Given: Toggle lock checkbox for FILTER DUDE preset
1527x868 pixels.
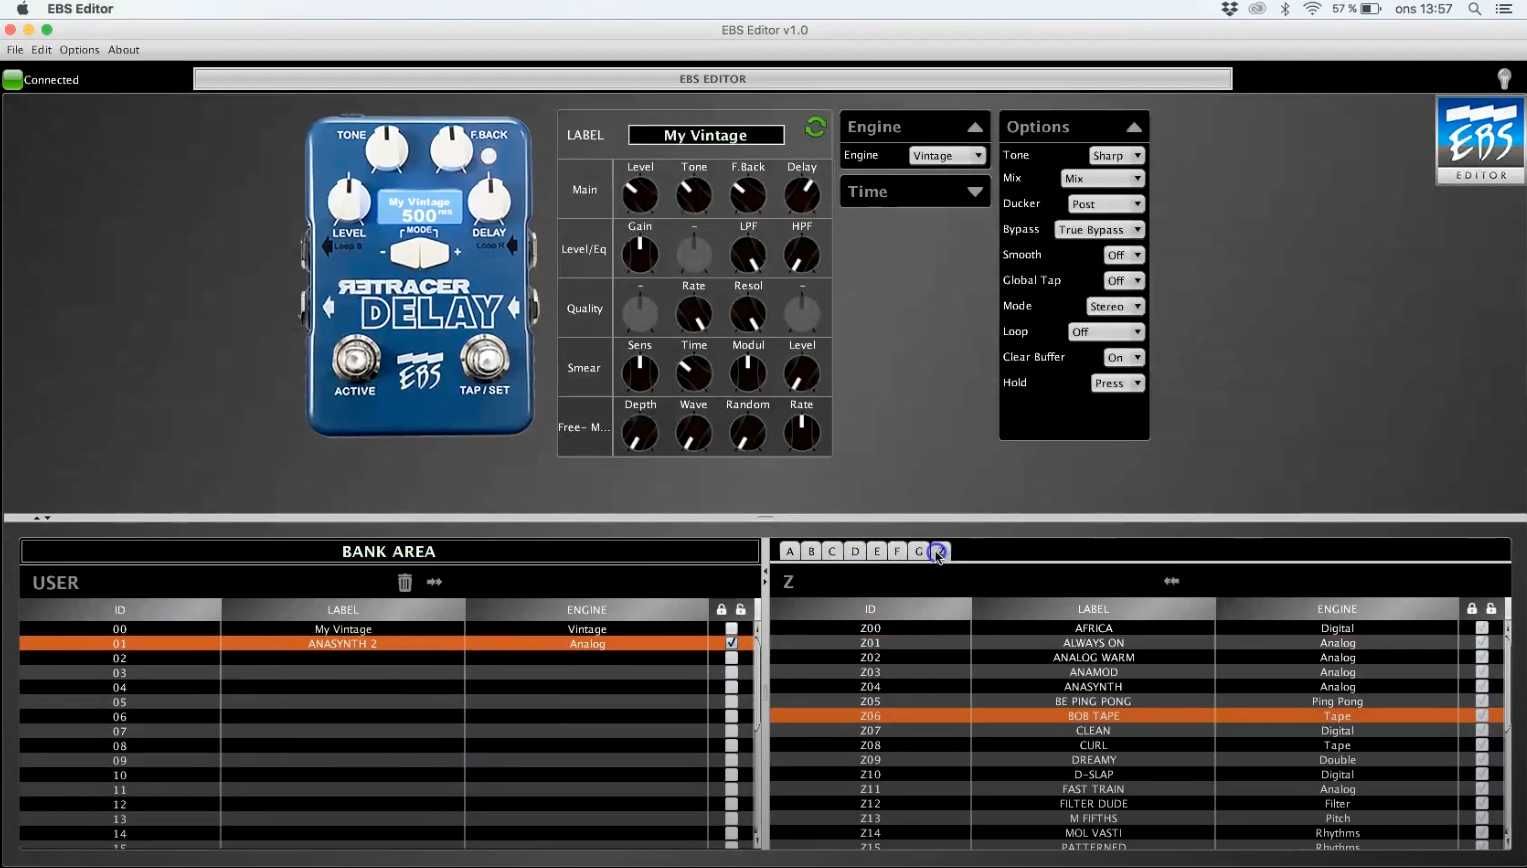Looking at the screenshot, I should tap(1482, 803).
